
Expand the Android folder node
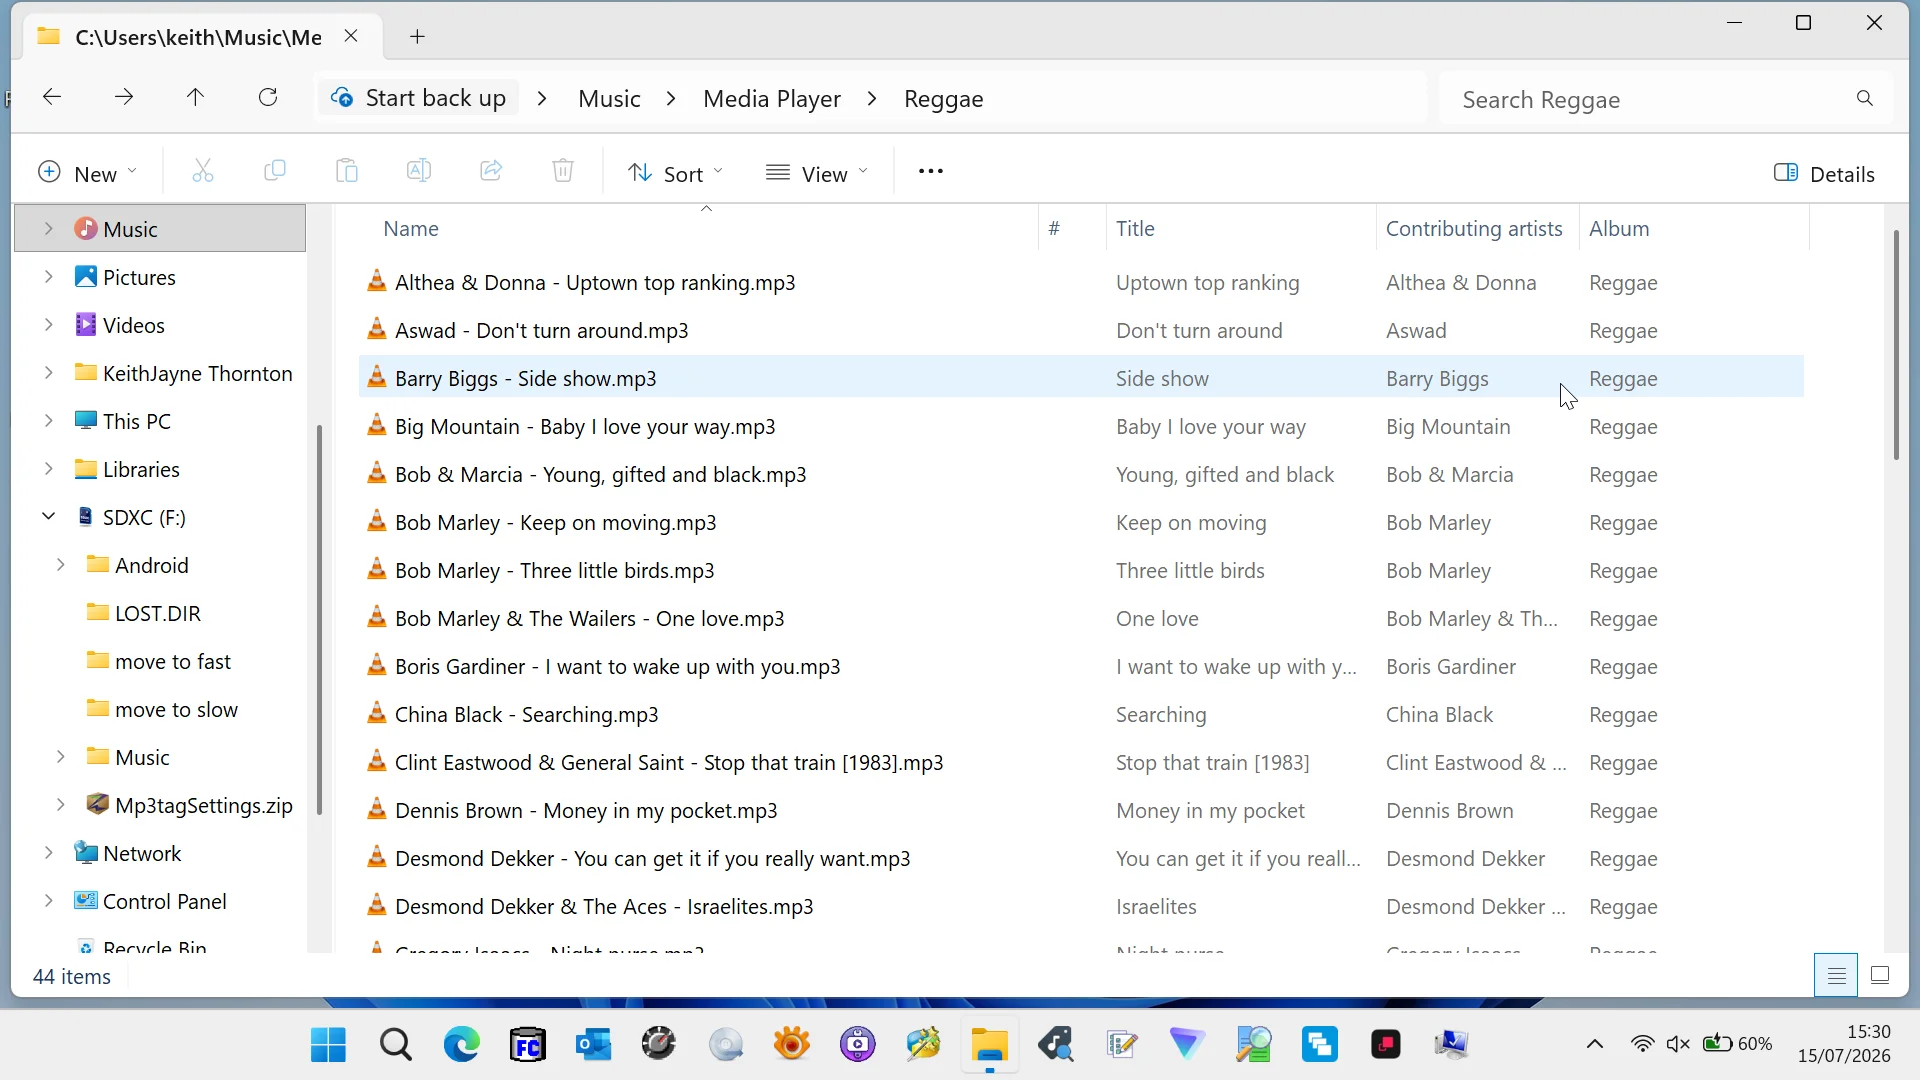[x=60, y=565]
